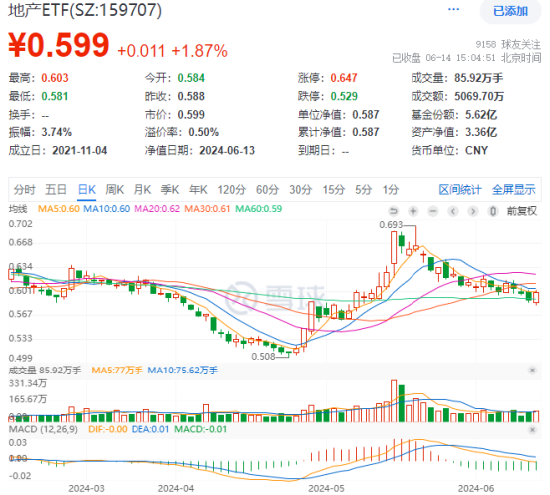This screenshot has width=550, height=495.
Task: Click the 2024-05 date axis label
Action: point(326,489)
